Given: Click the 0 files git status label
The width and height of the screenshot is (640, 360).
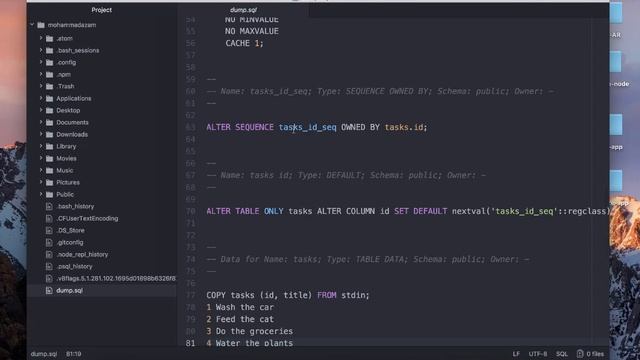Looking at the screenshot, I should [x=595, y=354].
